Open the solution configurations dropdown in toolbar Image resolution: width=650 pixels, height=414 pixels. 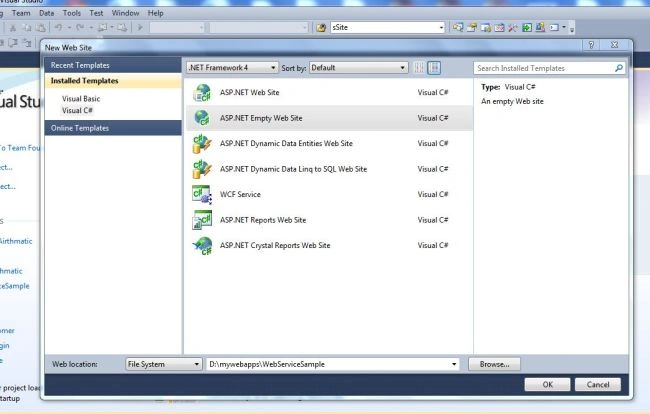coord(177,28)
